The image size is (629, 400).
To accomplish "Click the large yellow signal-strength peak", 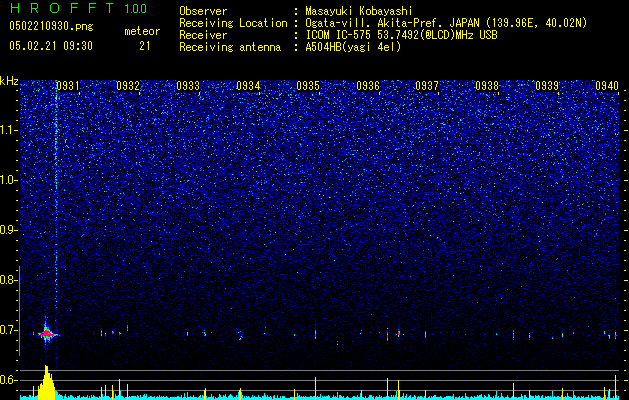I will click(46, 382).
